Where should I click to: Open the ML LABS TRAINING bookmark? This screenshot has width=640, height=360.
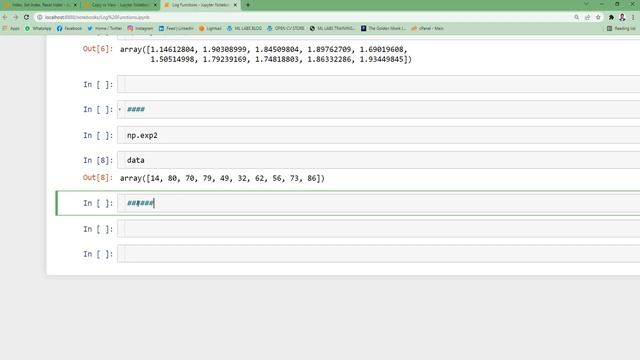pyautogui.click(x=332, y=28)
